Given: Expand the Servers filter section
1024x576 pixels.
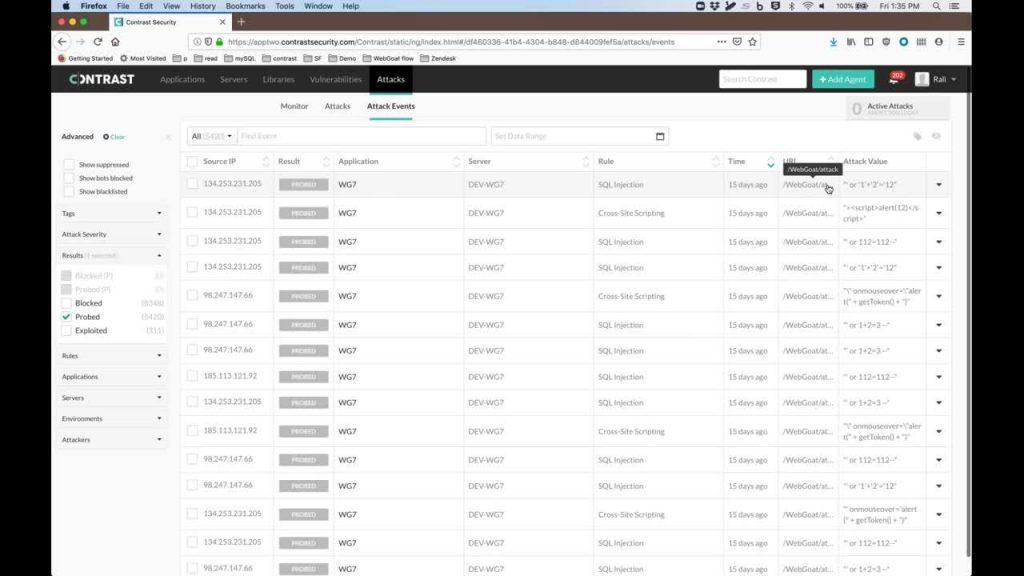Looking at the screenshot, I should (x=112, y=398).
